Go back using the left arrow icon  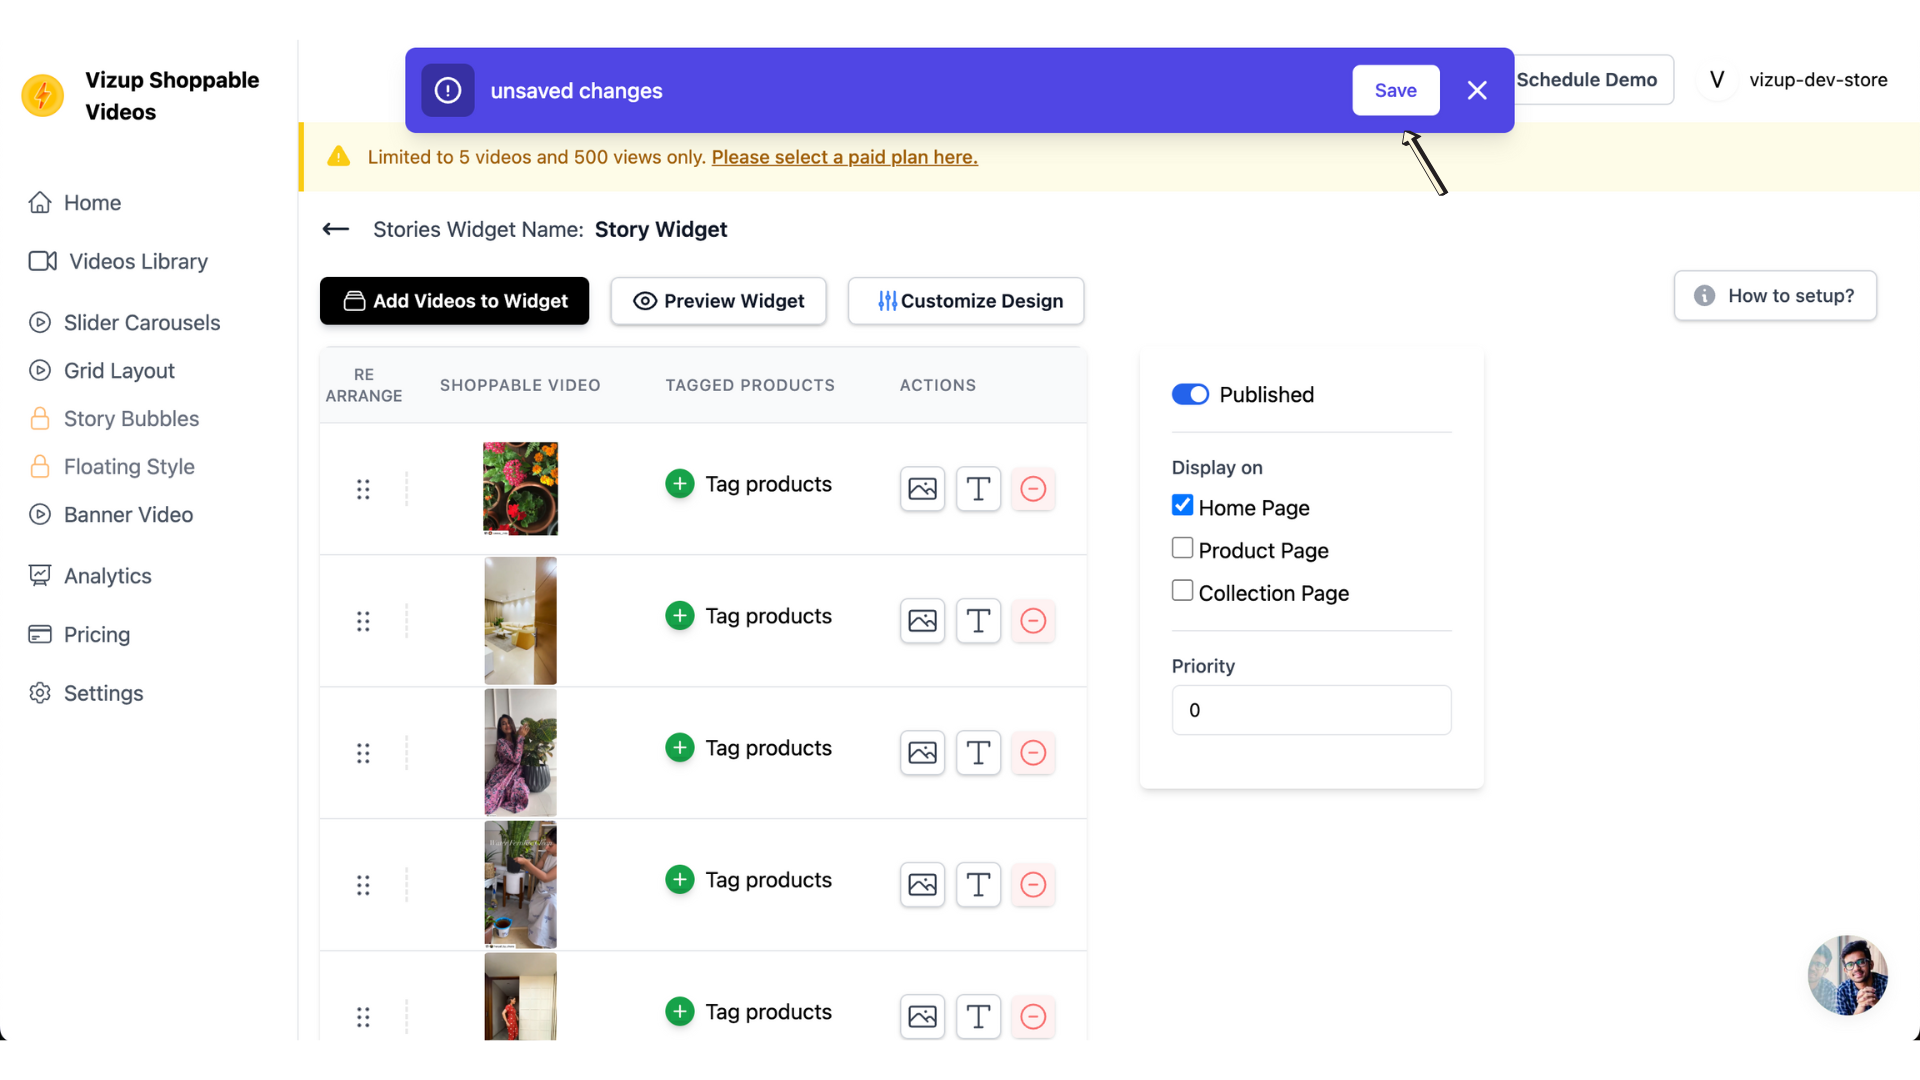tap(336, 229)
